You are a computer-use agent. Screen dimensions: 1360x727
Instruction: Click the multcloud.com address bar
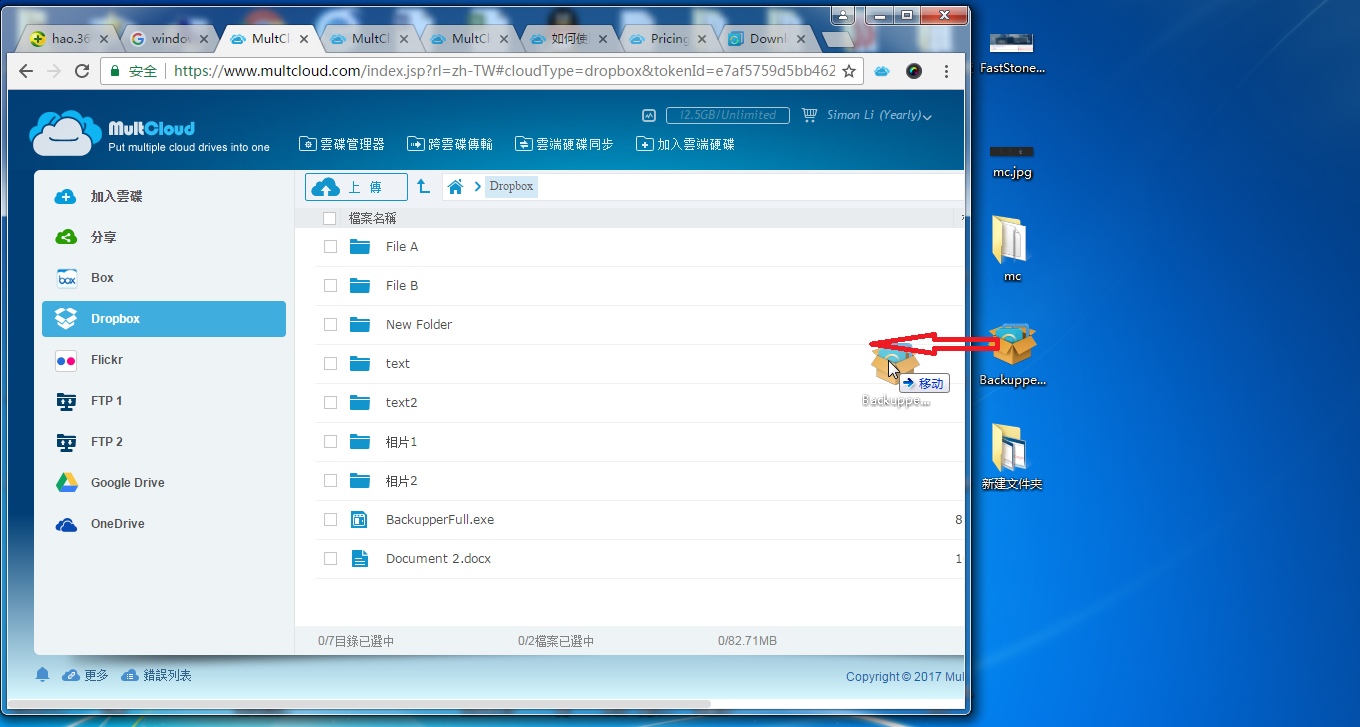[x=480, y=71]
